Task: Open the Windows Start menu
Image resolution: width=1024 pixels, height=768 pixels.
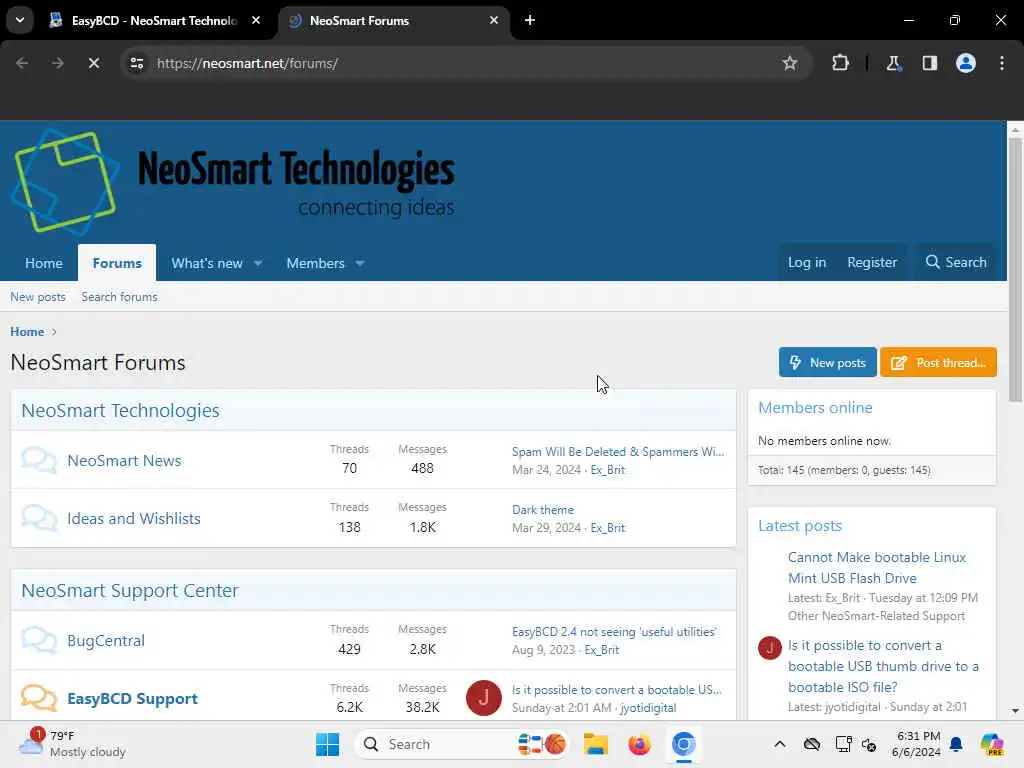Action: [x=327, y=744]
